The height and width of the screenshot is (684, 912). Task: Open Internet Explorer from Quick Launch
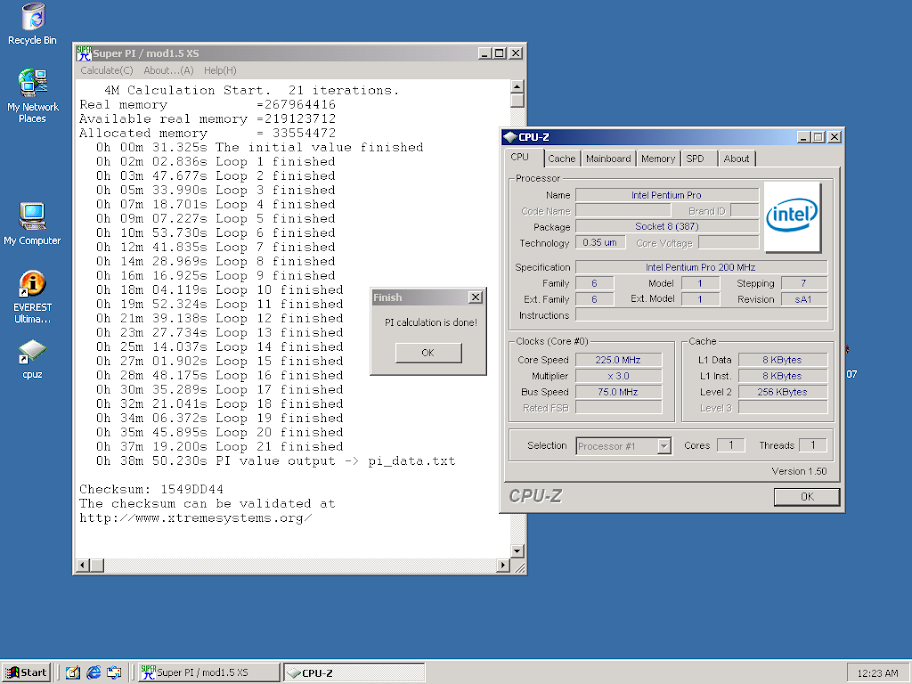[94, 672]
